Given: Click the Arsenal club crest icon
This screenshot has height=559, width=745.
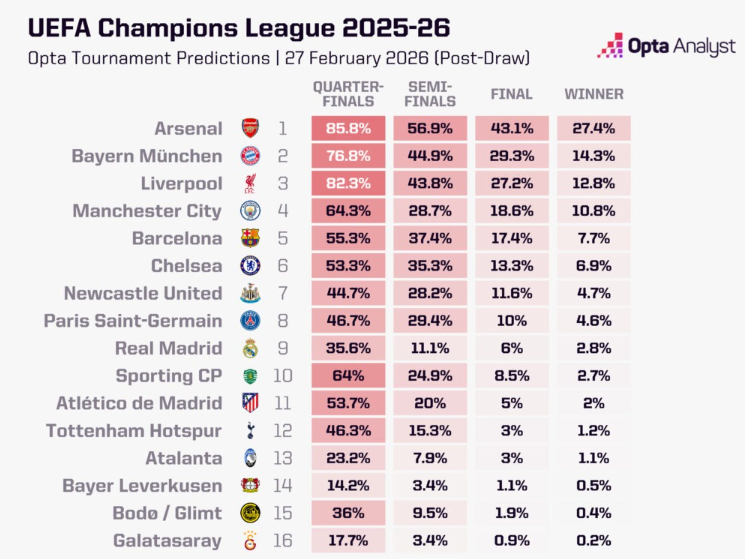Looking at the screenshot, I should pyautogui.click(x=249, y=128).
